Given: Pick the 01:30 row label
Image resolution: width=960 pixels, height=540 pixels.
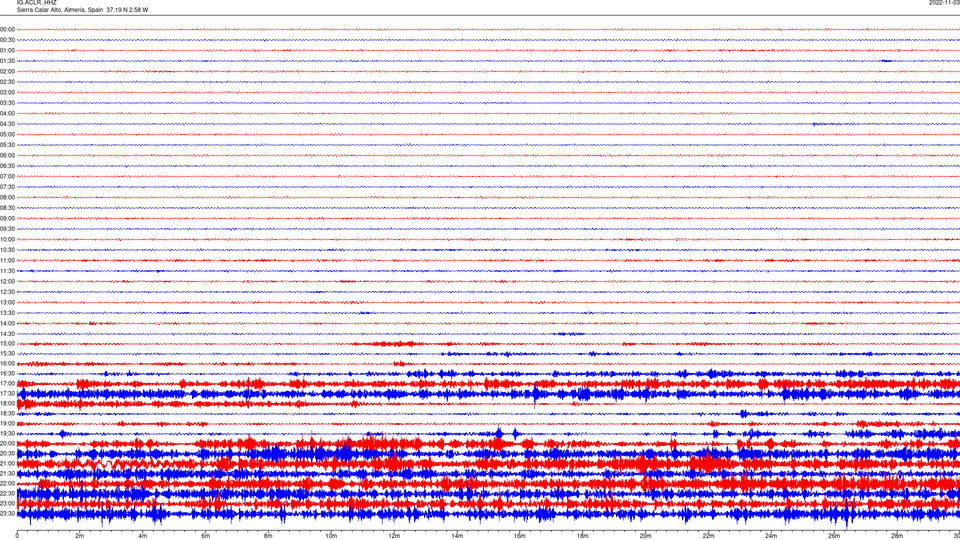Looking at the screenshot, I should 7,61.
